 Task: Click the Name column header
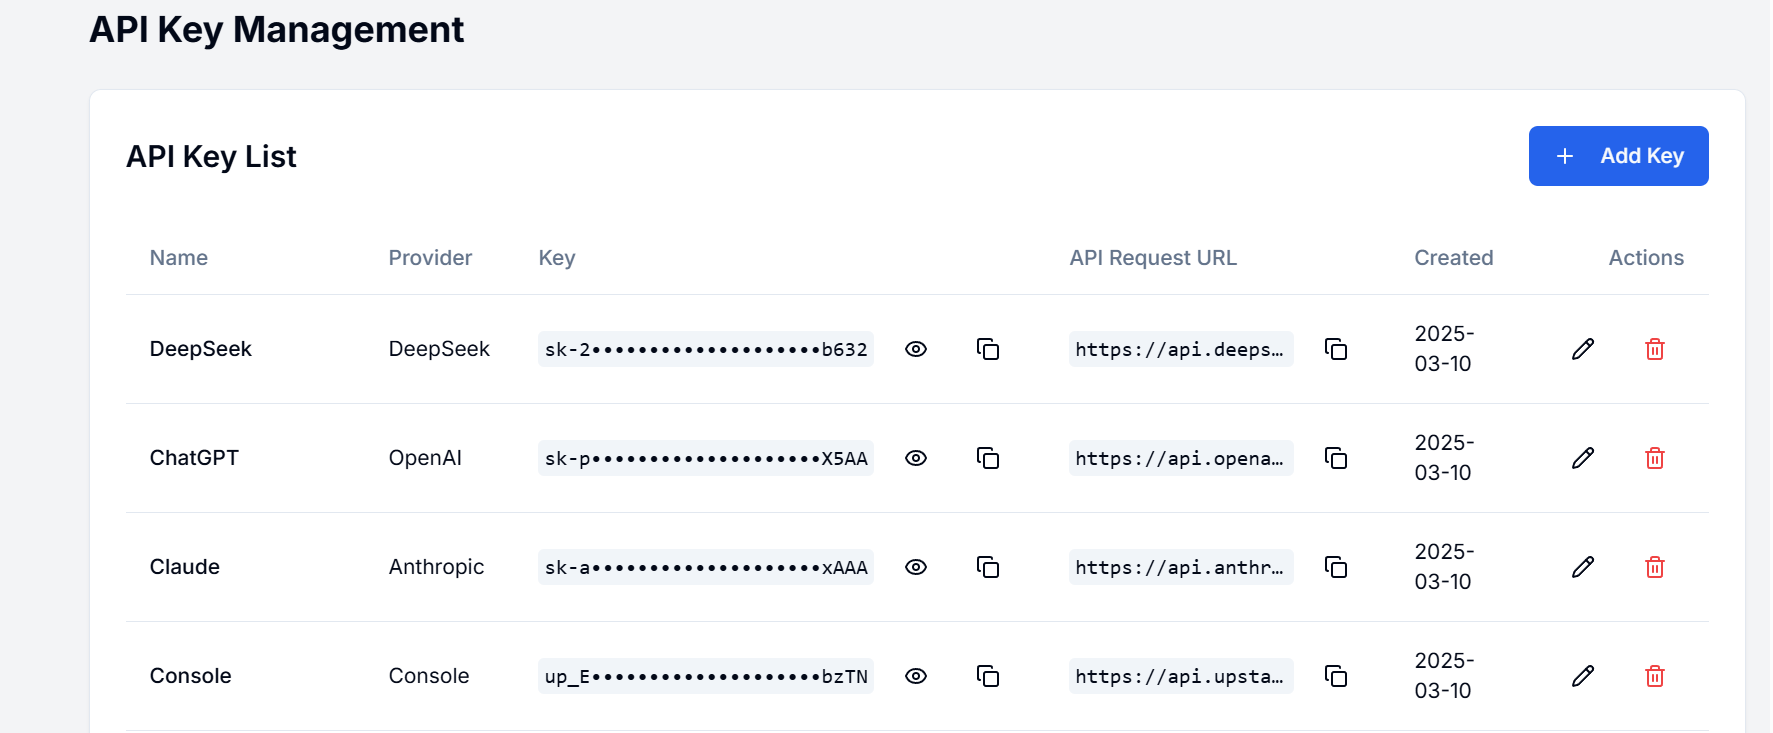tap(179, 258)
